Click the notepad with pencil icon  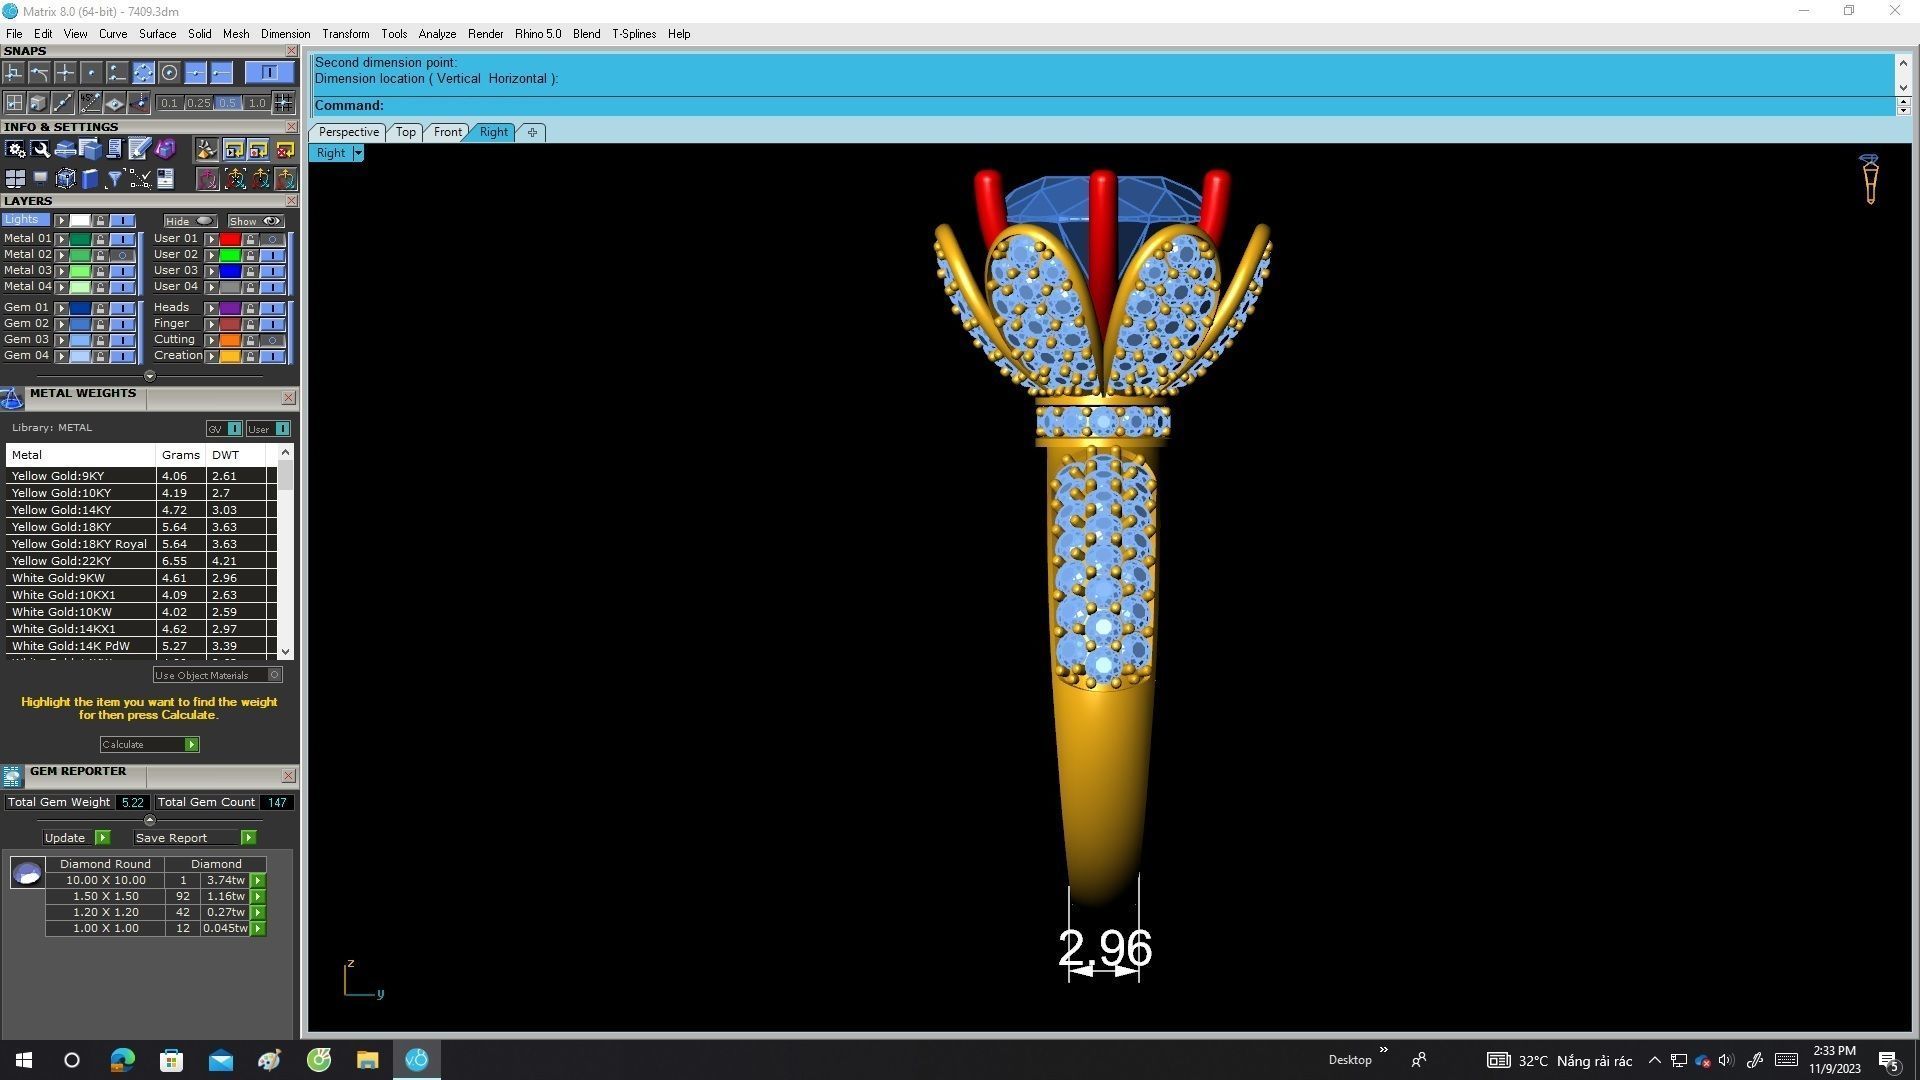click(x=139, y=149)
